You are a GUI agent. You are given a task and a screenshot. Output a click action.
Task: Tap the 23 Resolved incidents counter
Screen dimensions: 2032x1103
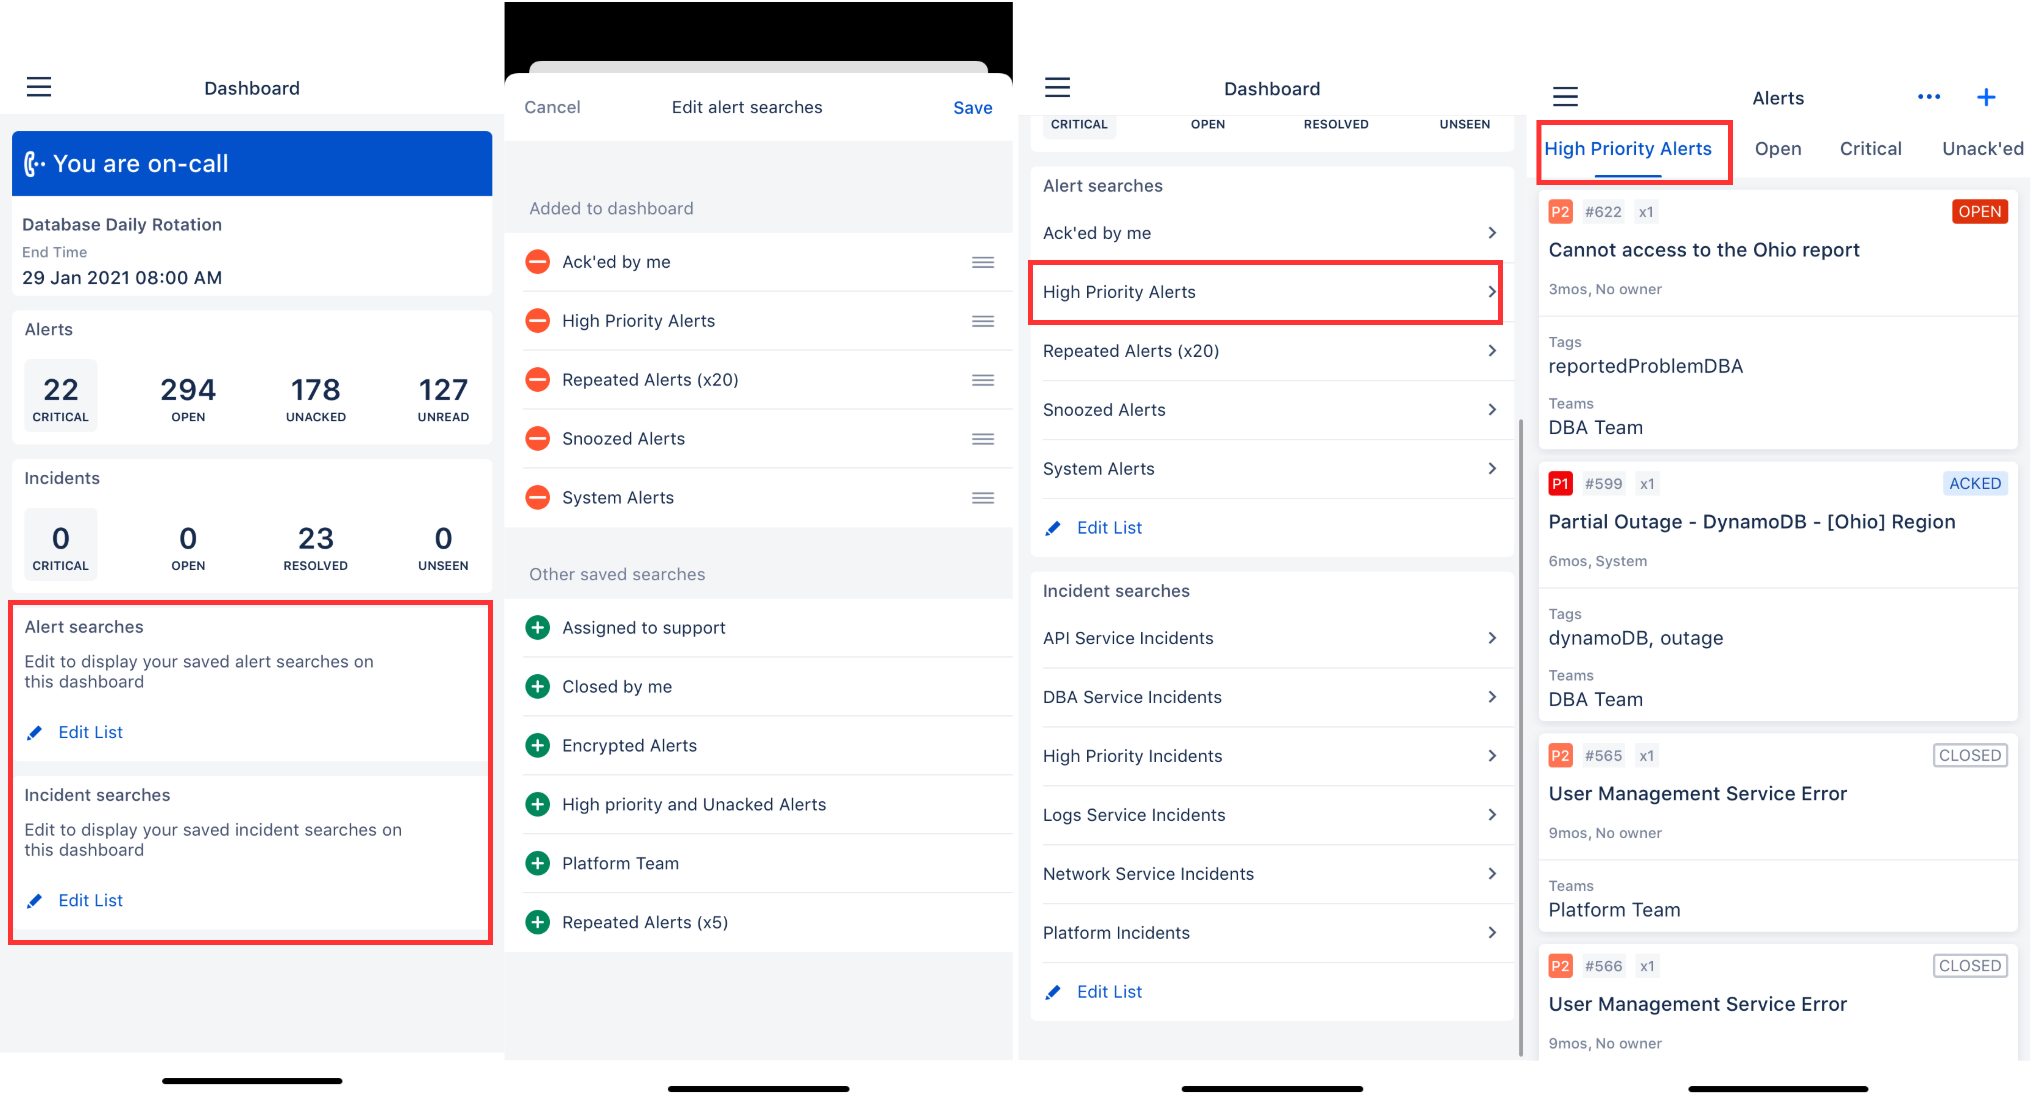coord(316,546)
